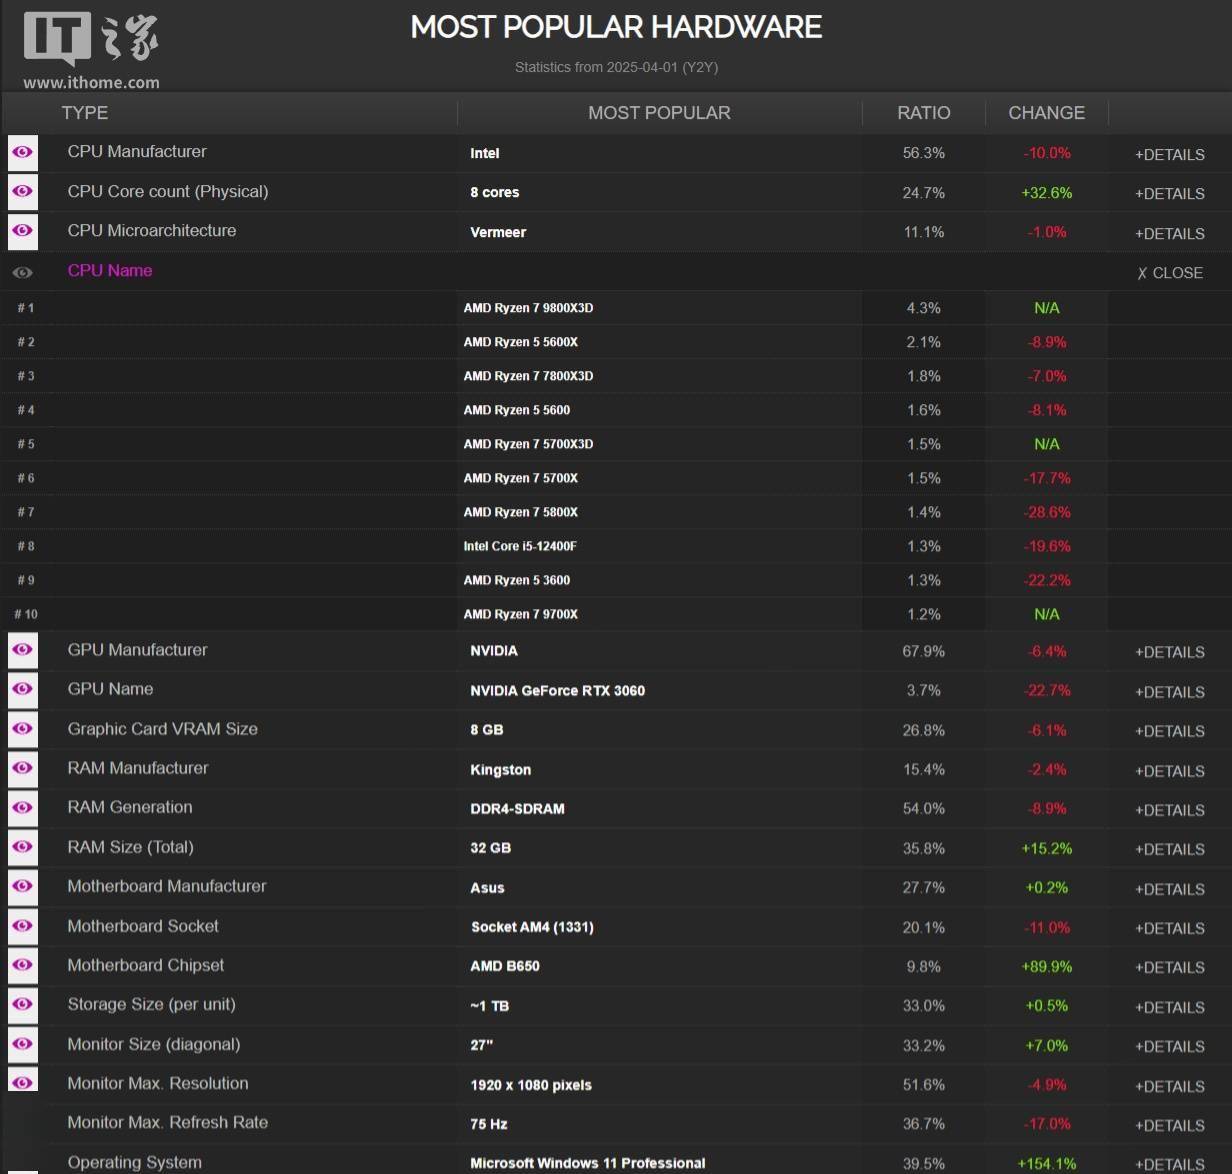Expand +DETAILS for RAM Size (Total)
Screen dimensions: 1232x1174
[1169, 849]
